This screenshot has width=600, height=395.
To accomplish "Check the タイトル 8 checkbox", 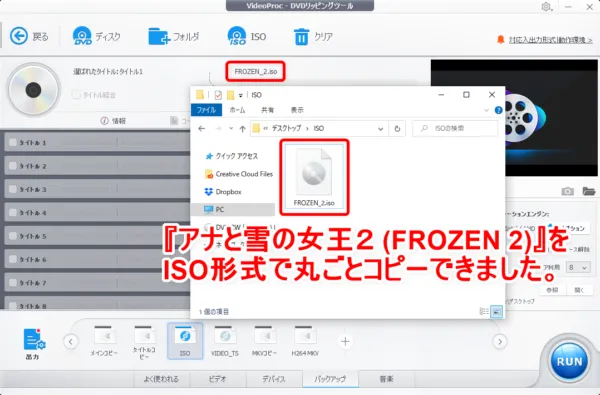I will (13, 305).
